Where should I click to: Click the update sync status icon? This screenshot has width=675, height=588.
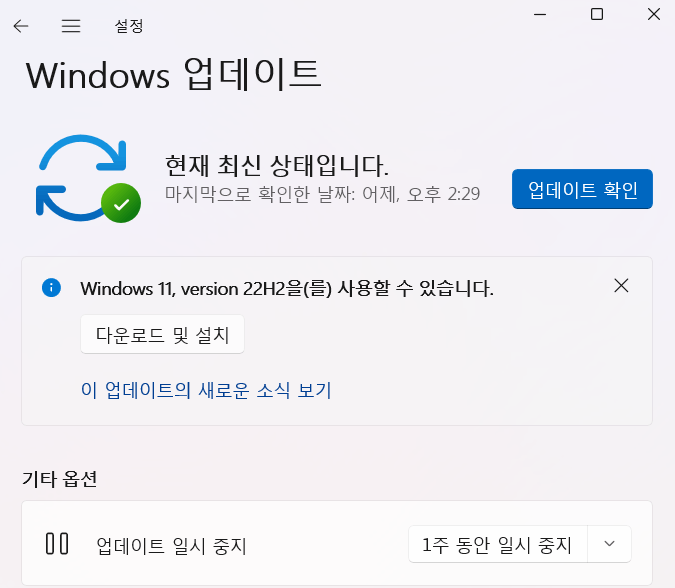tap(88, 179)
